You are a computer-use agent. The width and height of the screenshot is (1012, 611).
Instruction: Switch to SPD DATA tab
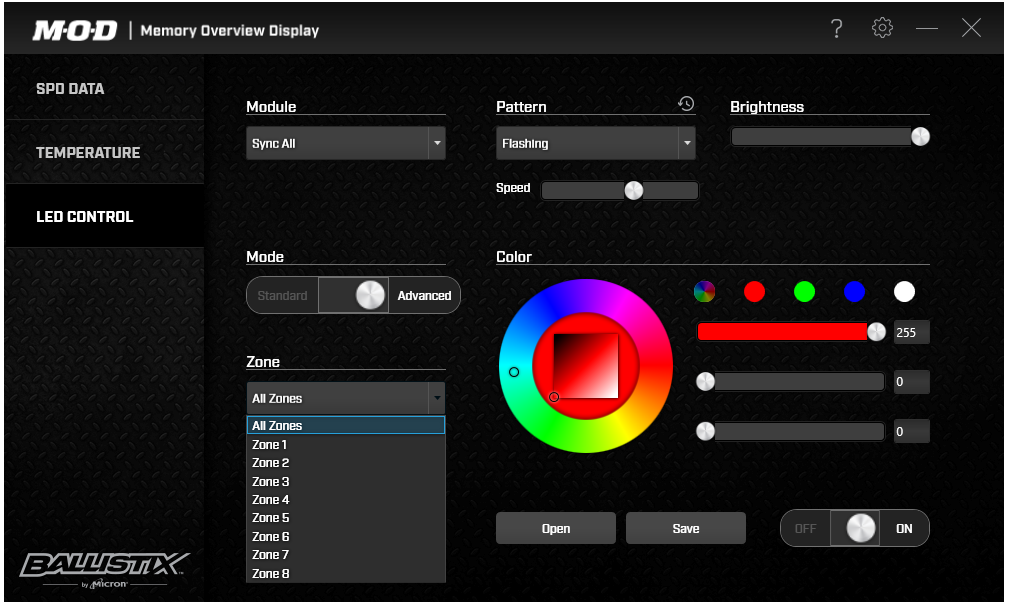(105, 88)
